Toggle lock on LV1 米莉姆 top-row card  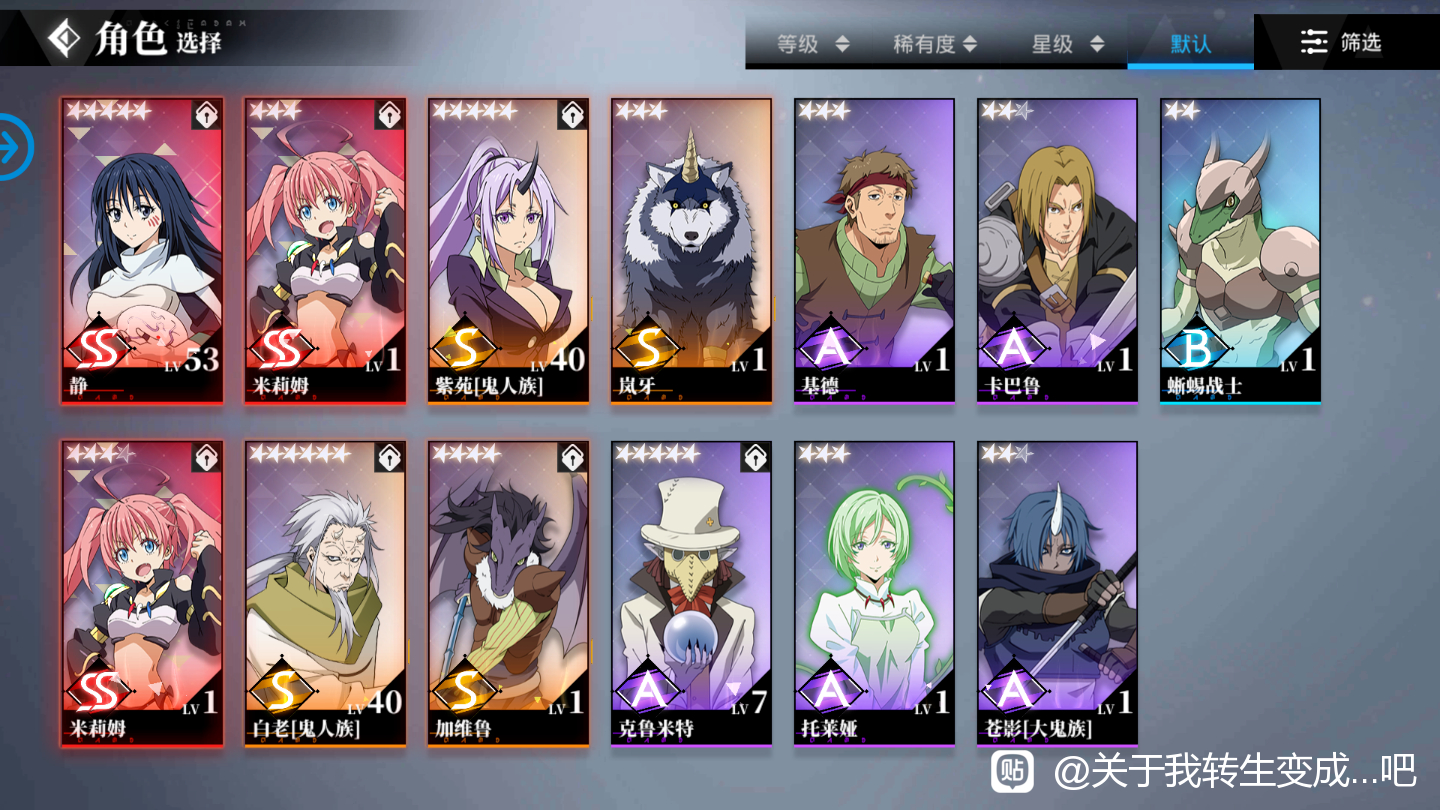(389, 114)
